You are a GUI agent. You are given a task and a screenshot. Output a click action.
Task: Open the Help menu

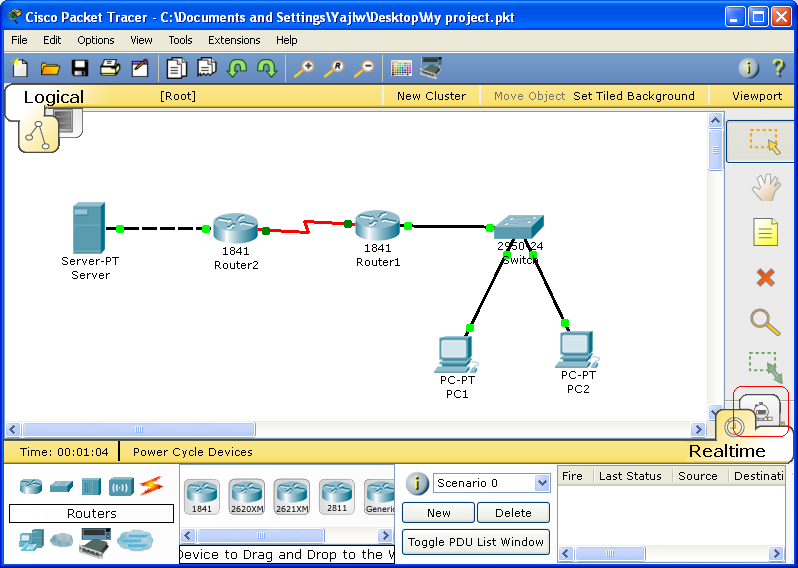(x=287, y=40)
